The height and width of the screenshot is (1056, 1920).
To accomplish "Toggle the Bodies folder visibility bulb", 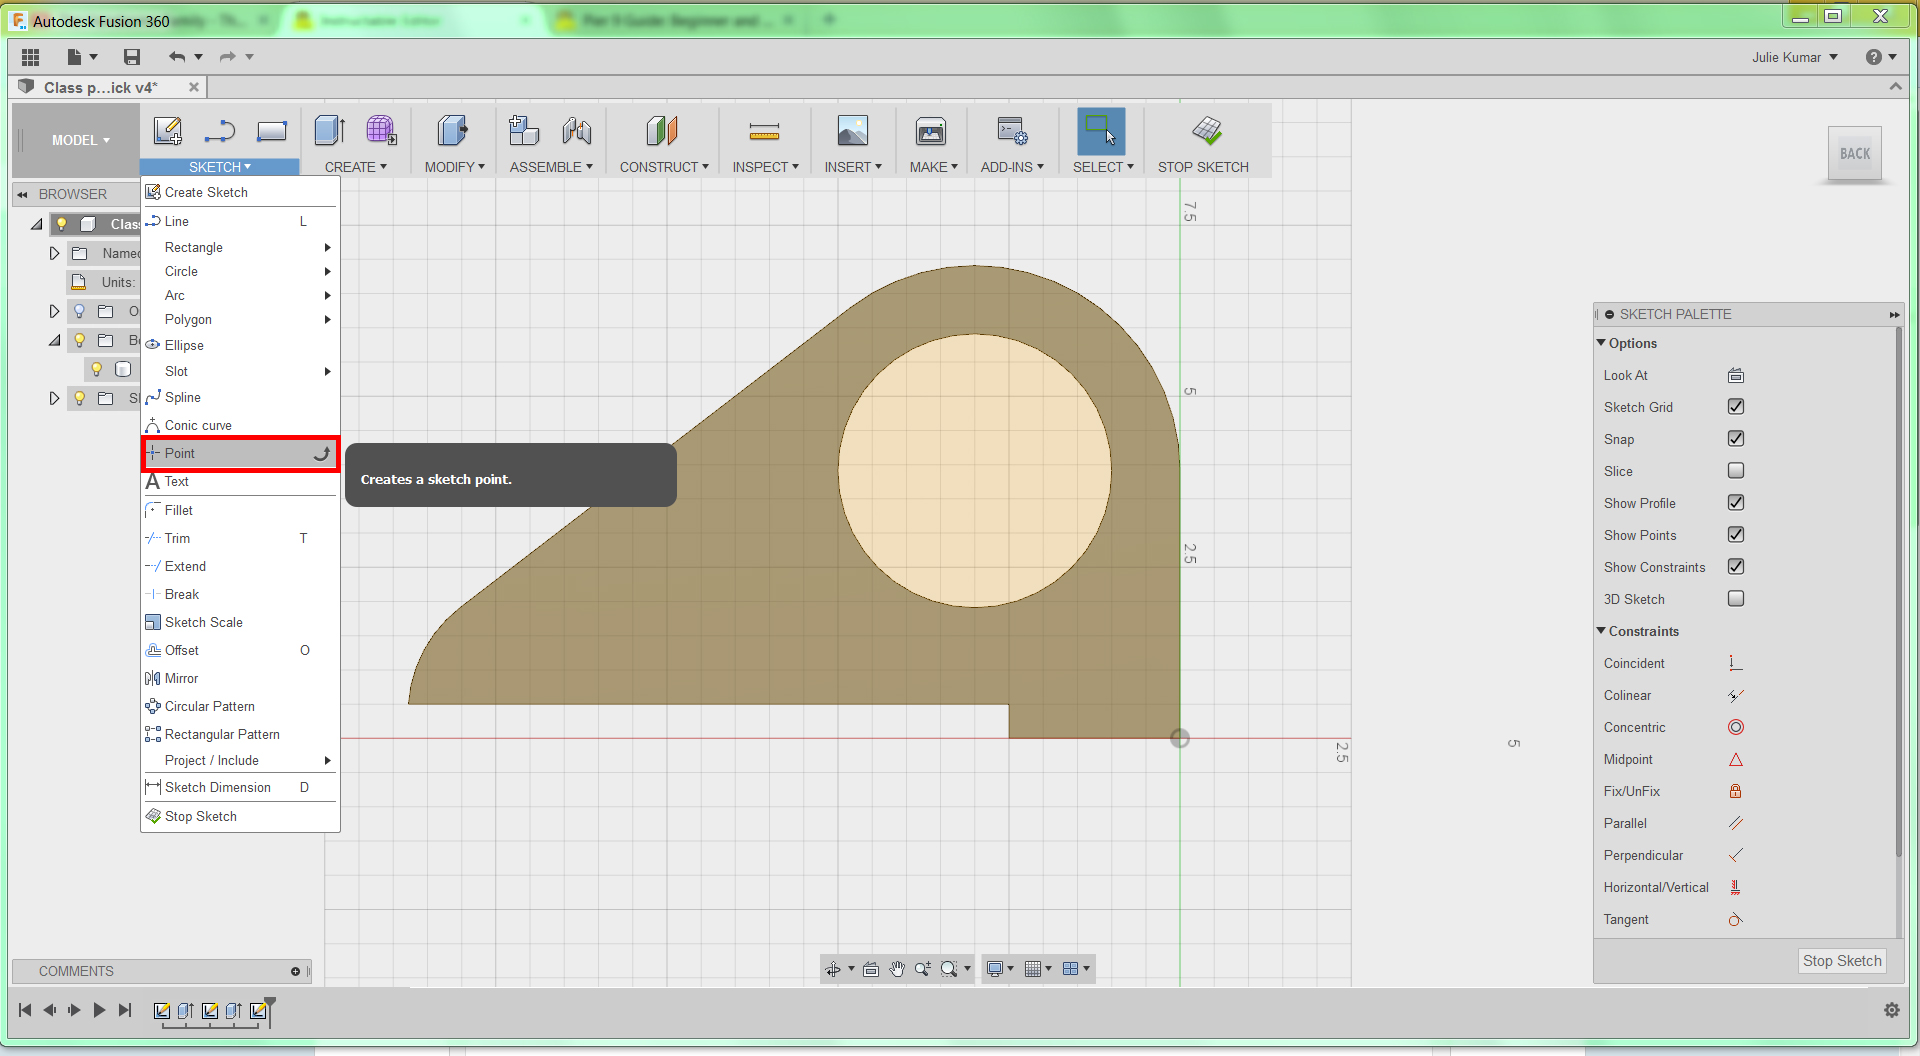I will point(80,340).
